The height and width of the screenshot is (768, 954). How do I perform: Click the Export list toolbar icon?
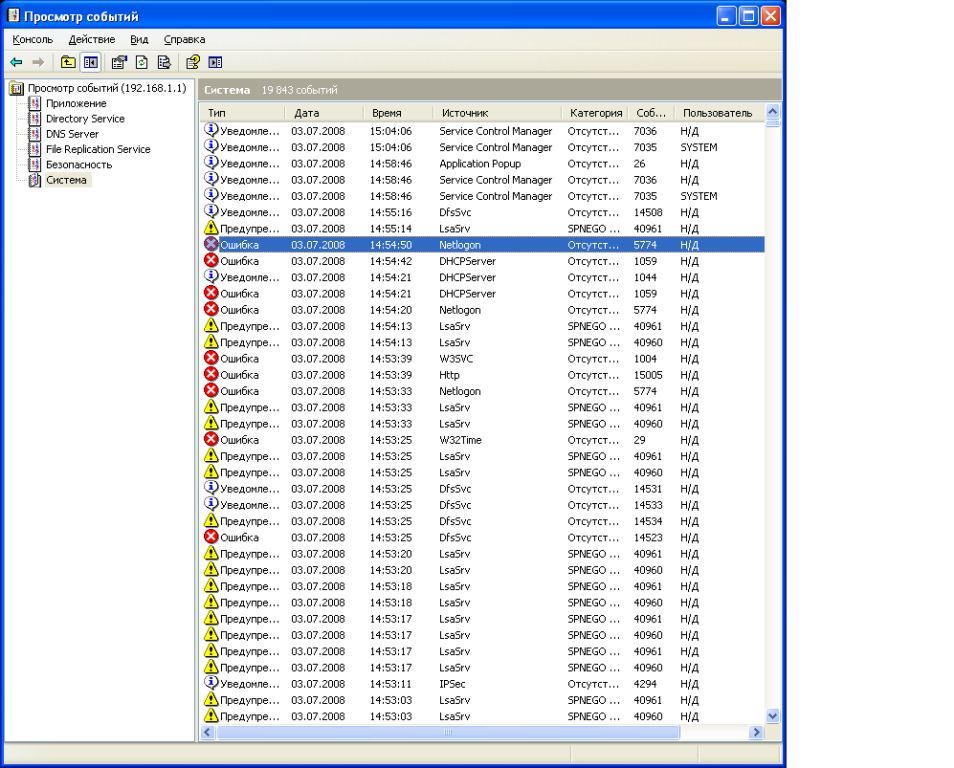click(164, 62)
